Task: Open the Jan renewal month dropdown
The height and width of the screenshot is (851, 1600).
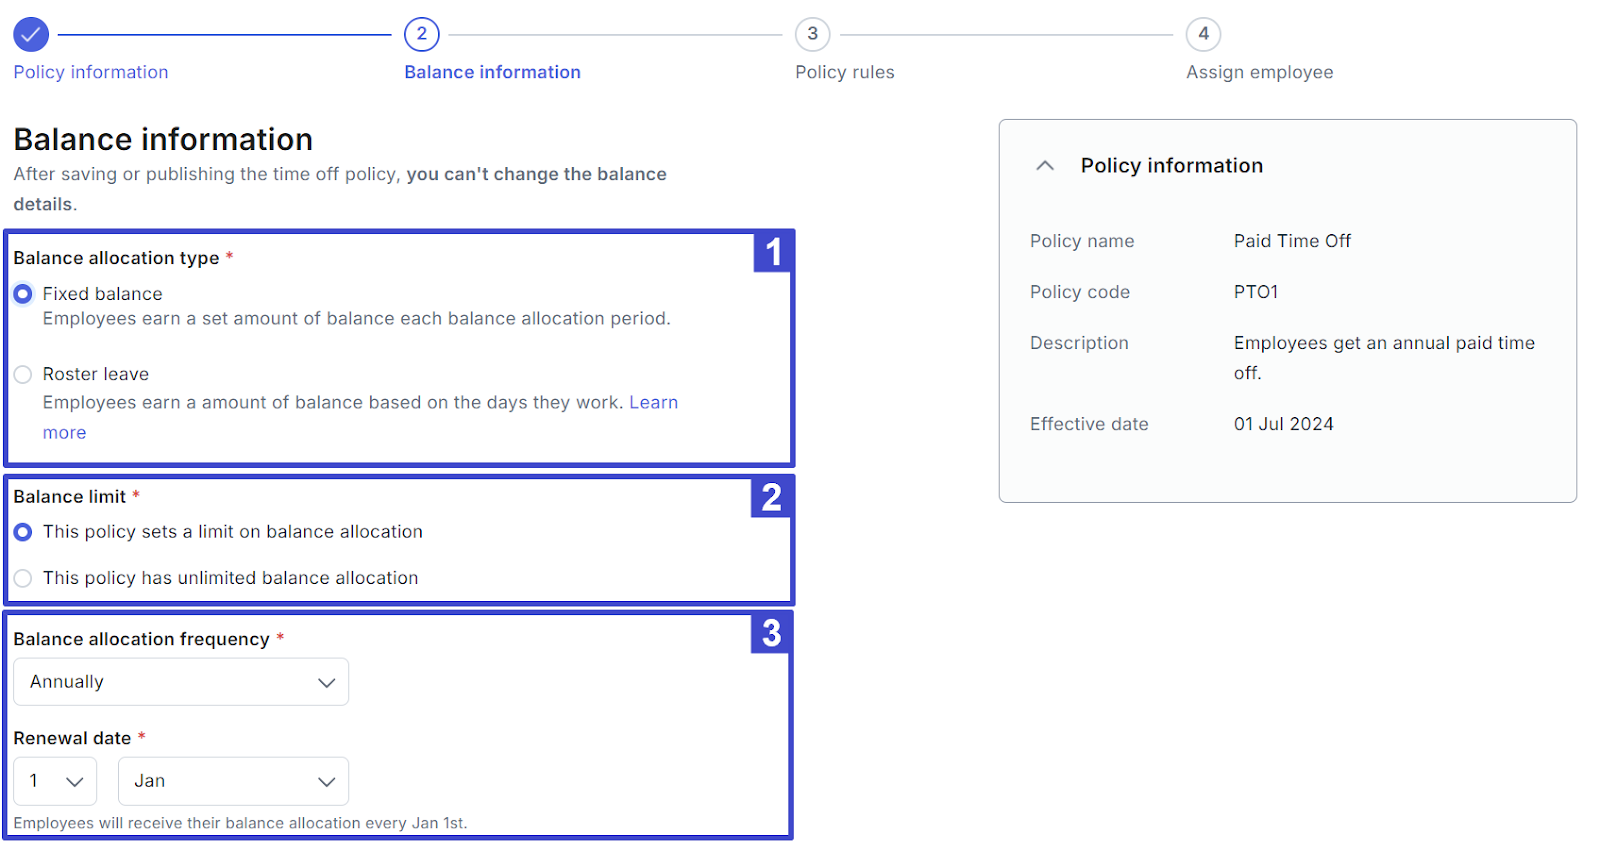Action: [233, 781]
